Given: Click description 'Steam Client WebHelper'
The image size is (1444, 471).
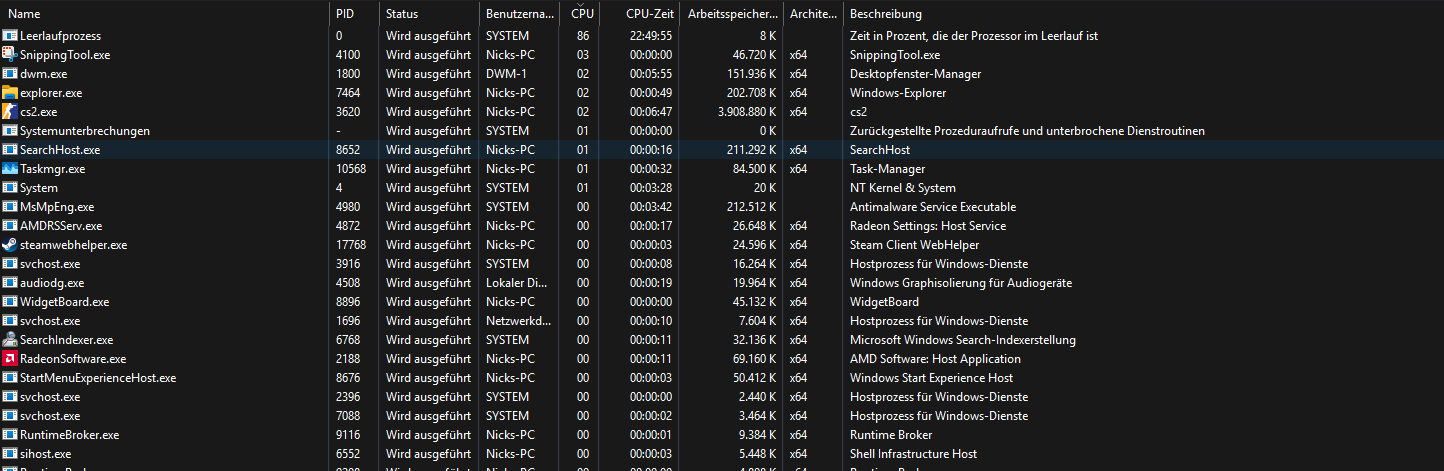Looking at the screenshot, I should pos(914,245).
